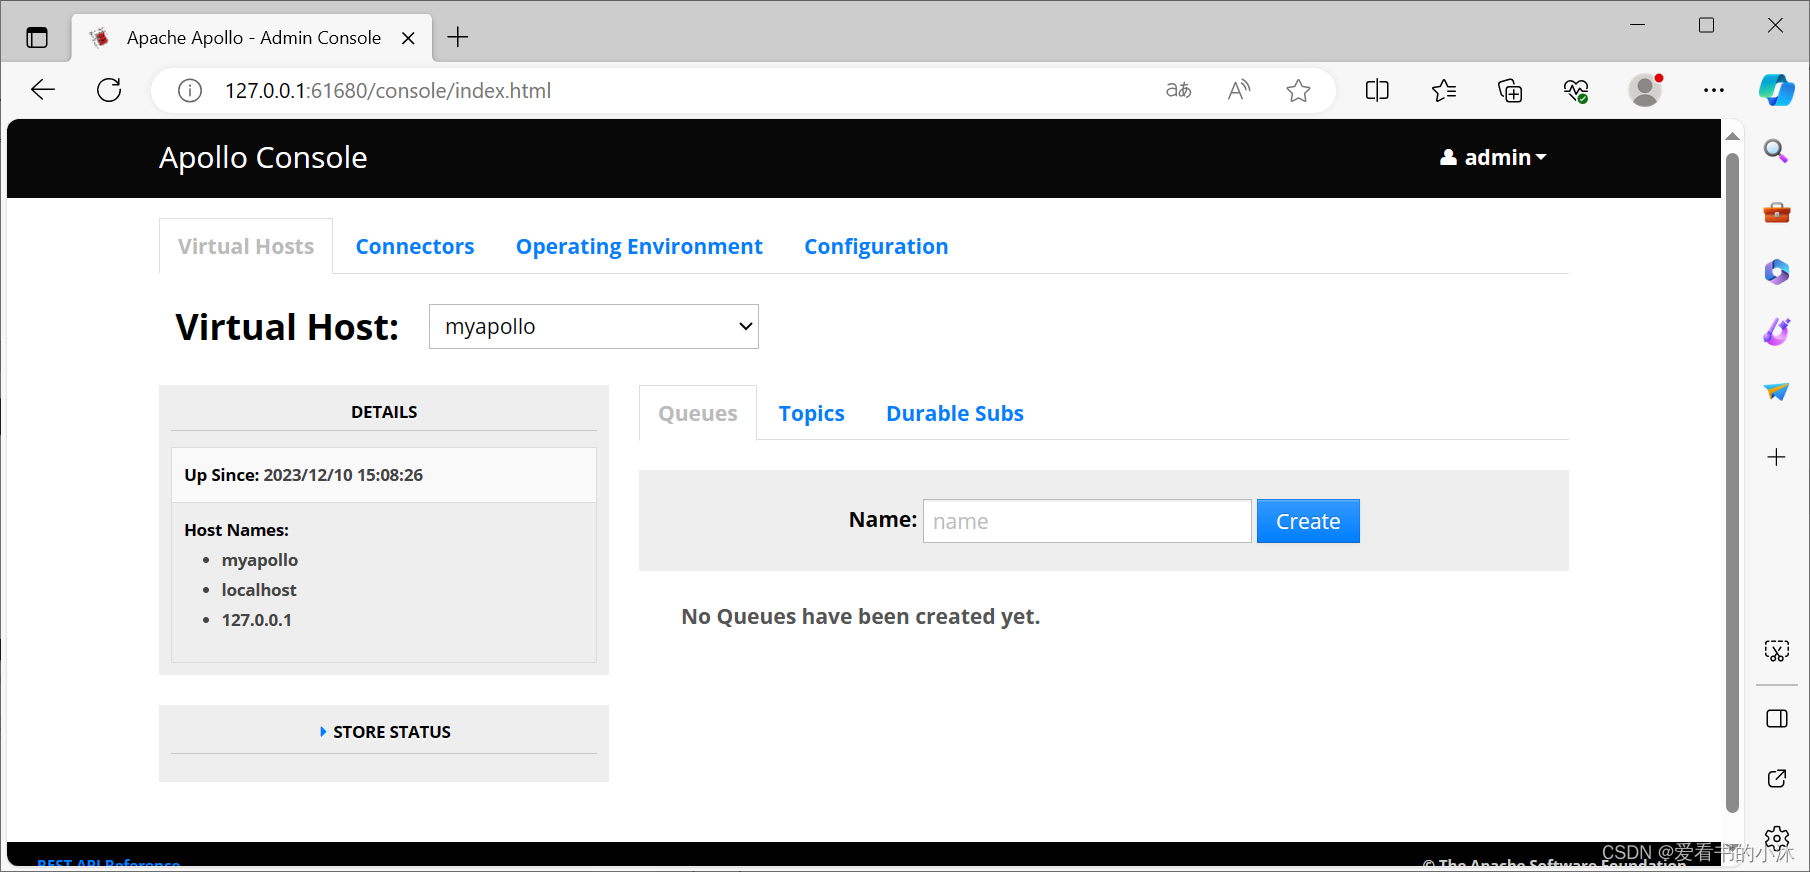Open the favorites list icon
Image resolution: width=1810 pixels, height=872 pixels.
[x=1444, y=91]
